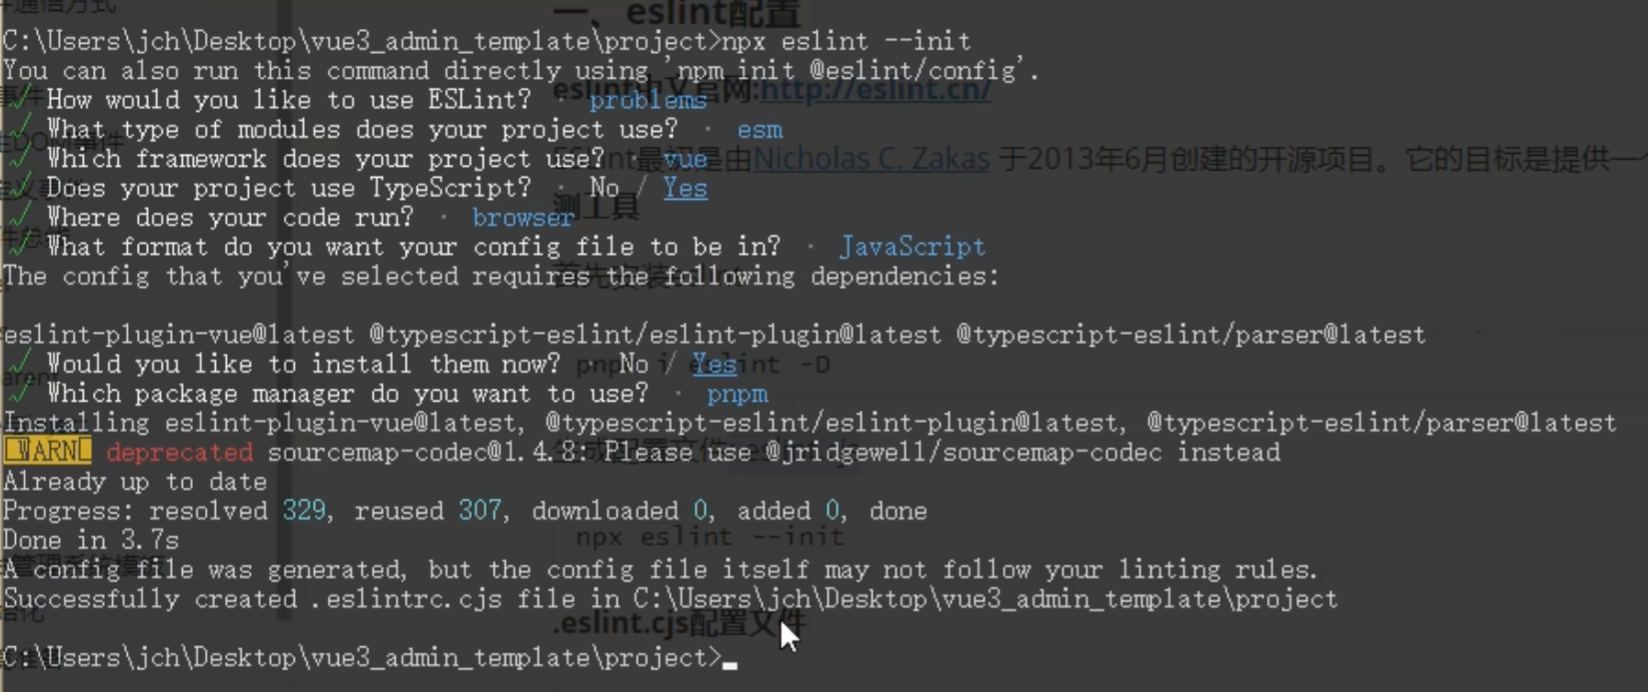Open the Nicholas C. Zakas link
The height and width of the screenshot is (692, 1648).
coord(871,159)
